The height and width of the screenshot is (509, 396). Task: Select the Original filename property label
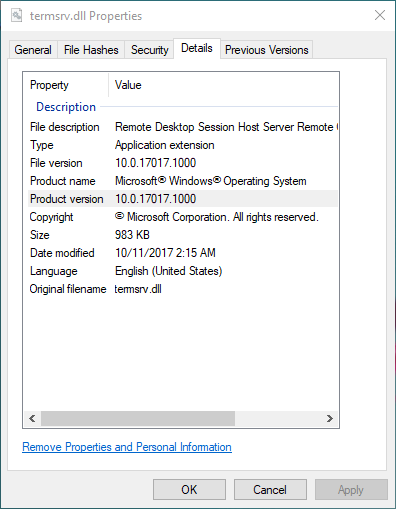click(68, 289)
